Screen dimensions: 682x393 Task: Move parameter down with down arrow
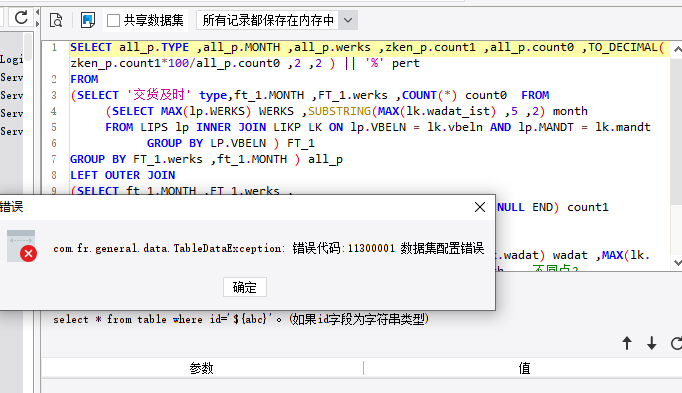(x=651, y=343)
